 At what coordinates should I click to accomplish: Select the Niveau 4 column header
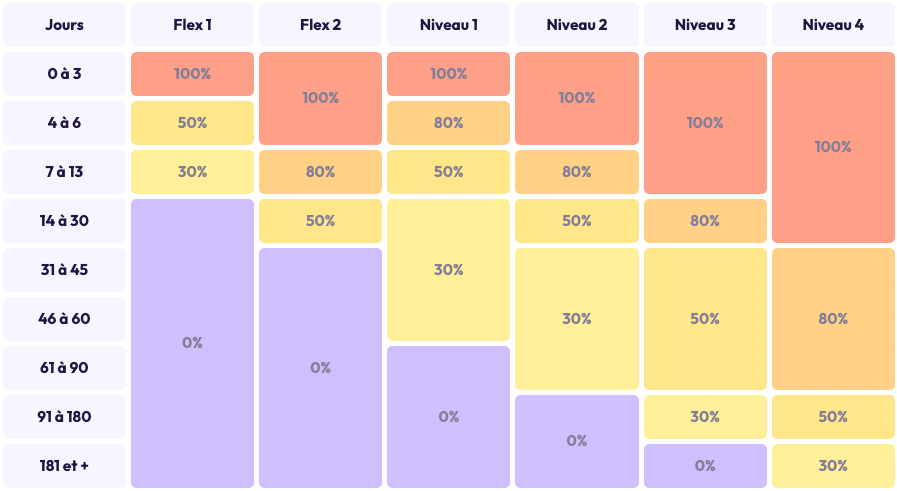tap(833, 25)
